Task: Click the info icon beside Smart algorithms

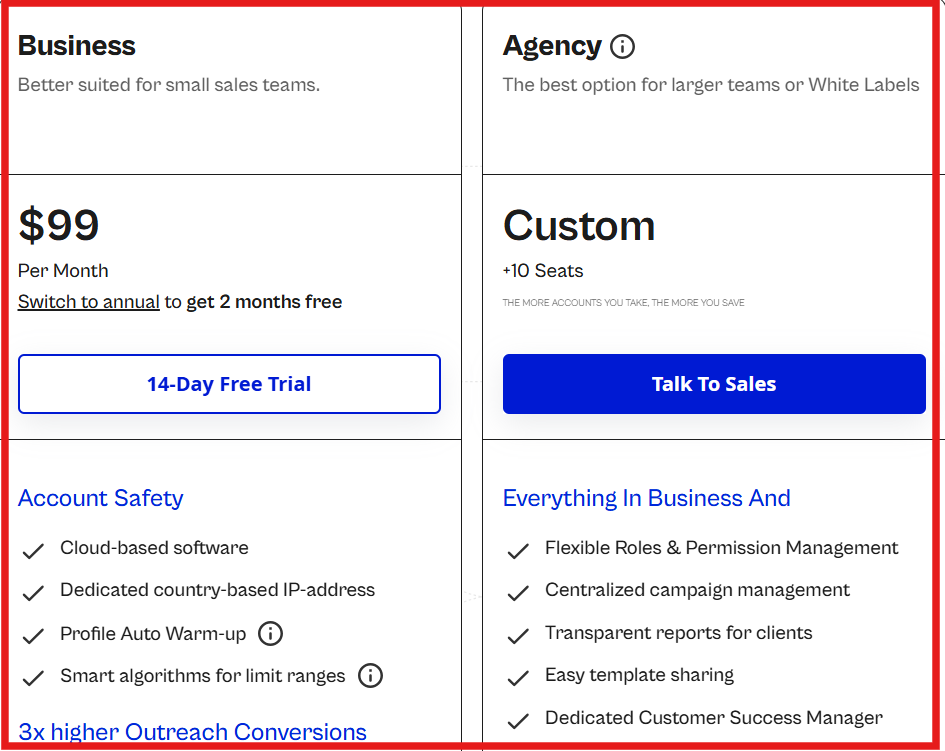Action: pyautogui.click(x=370, y=675)
